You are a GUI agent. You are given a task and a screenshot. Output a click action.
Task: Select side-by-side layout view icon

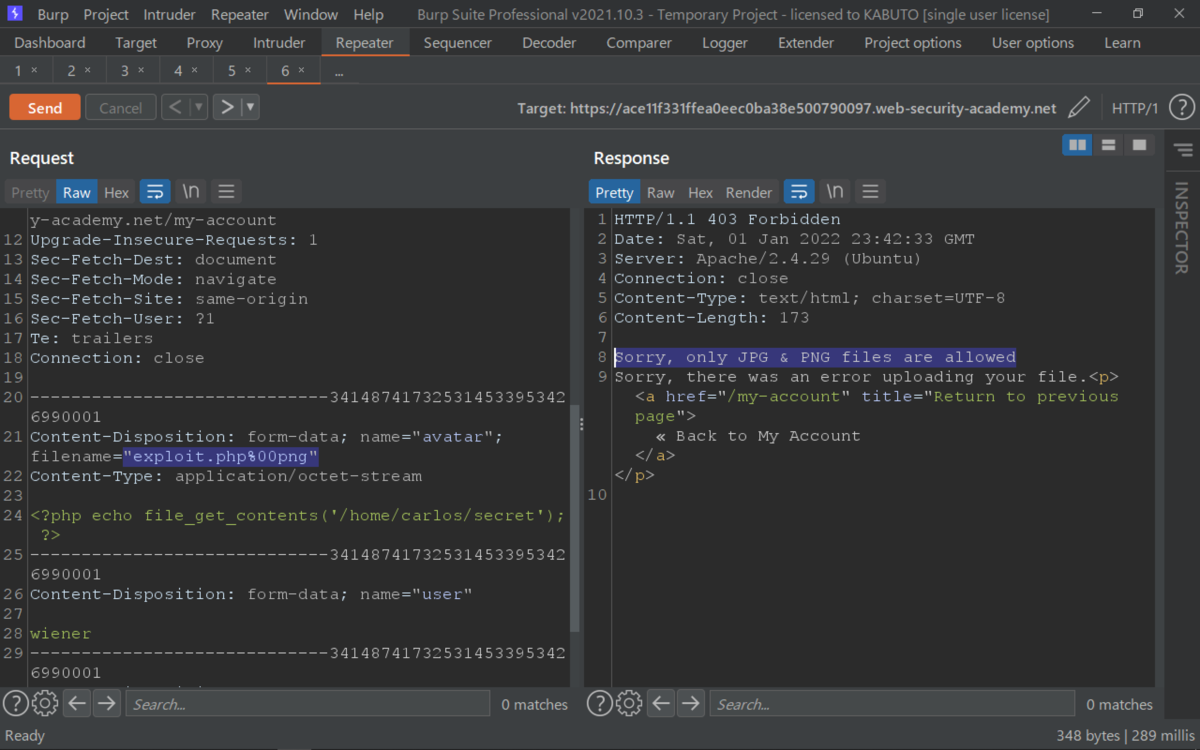[x=1077, y=146]
